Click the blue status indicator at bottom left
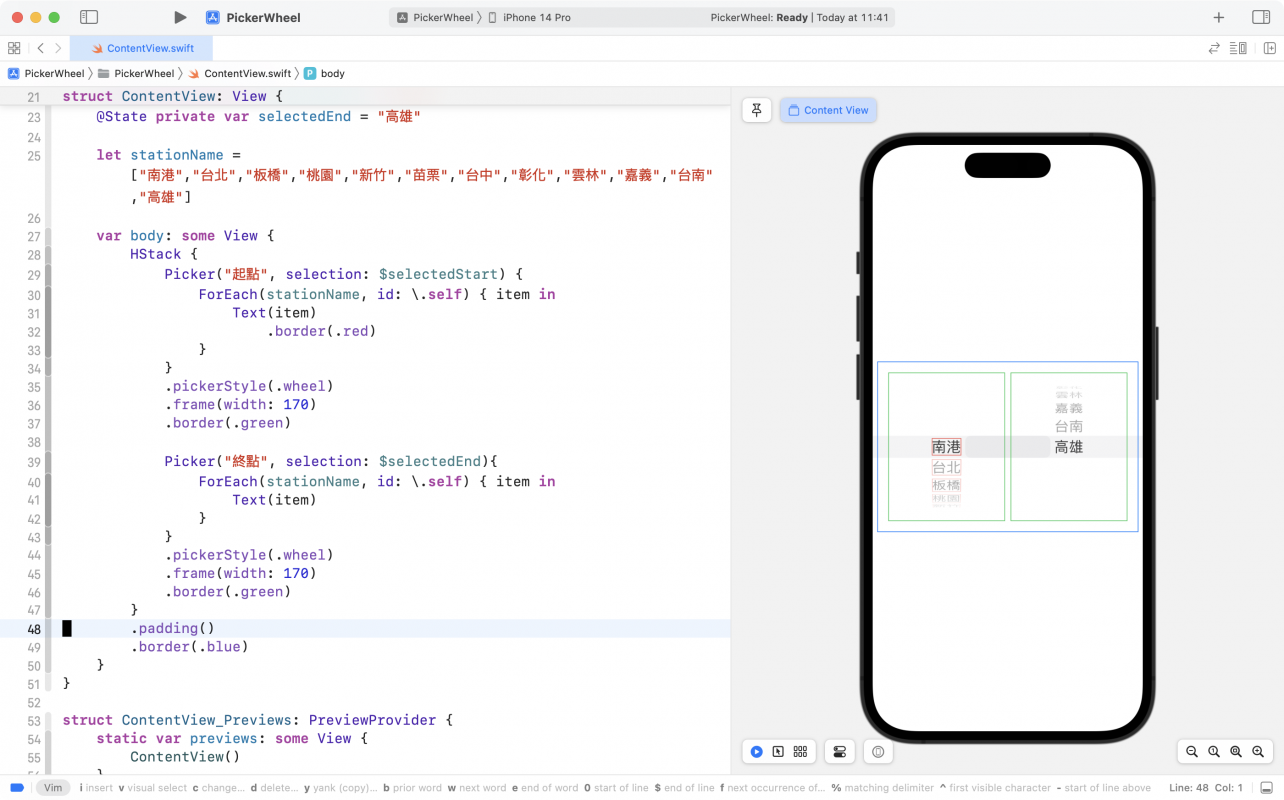Screen dimensions: 1284x800 coord(17,788)
